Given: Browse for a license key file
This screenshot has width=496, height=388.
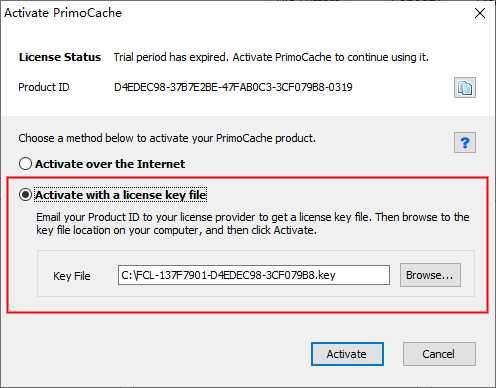Looking at the screenshot, I should click(x=430, y=275).
